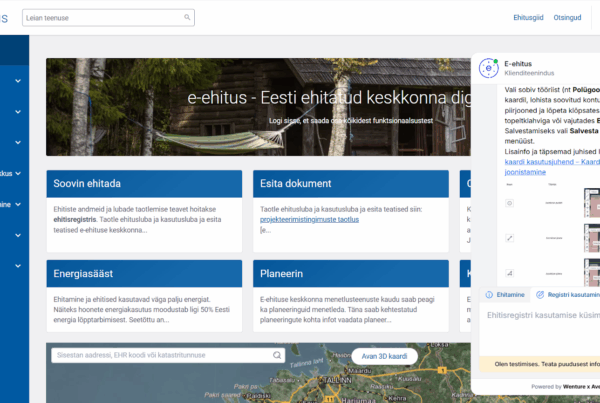Switch to the Ehitamine chat tab
The image size is (600, 403).
coord(505,295)
